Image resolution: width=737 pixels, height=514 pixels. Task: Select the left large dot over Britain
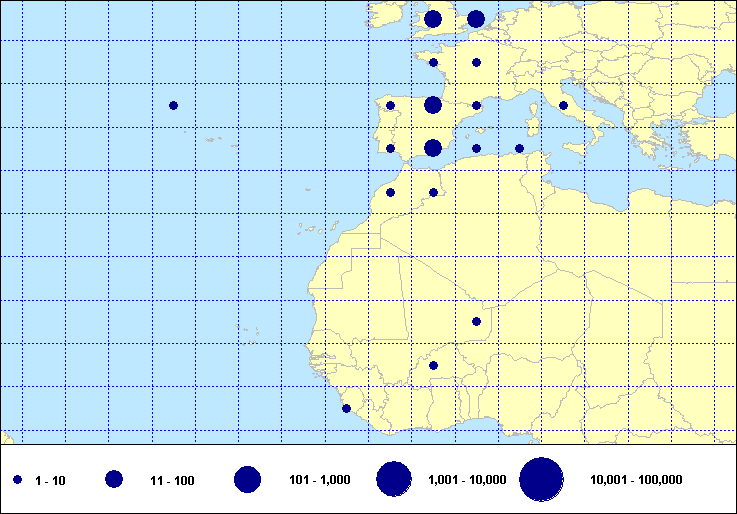(433, 19)
